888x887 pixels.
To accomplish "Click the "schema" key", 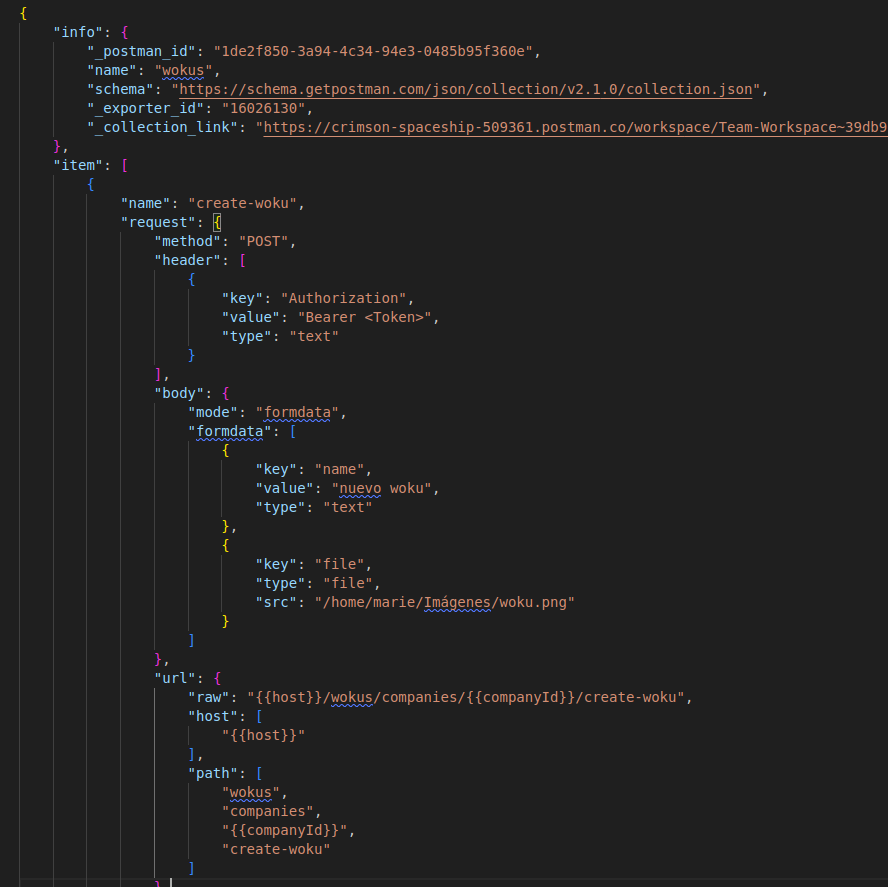I will pyautogui.click(x=120, y=89).
